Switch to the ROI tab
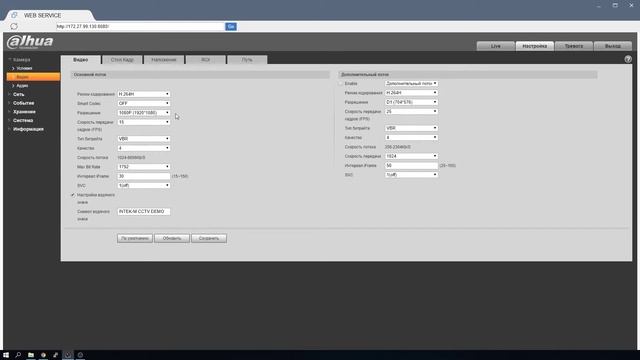 click(205, 60)
